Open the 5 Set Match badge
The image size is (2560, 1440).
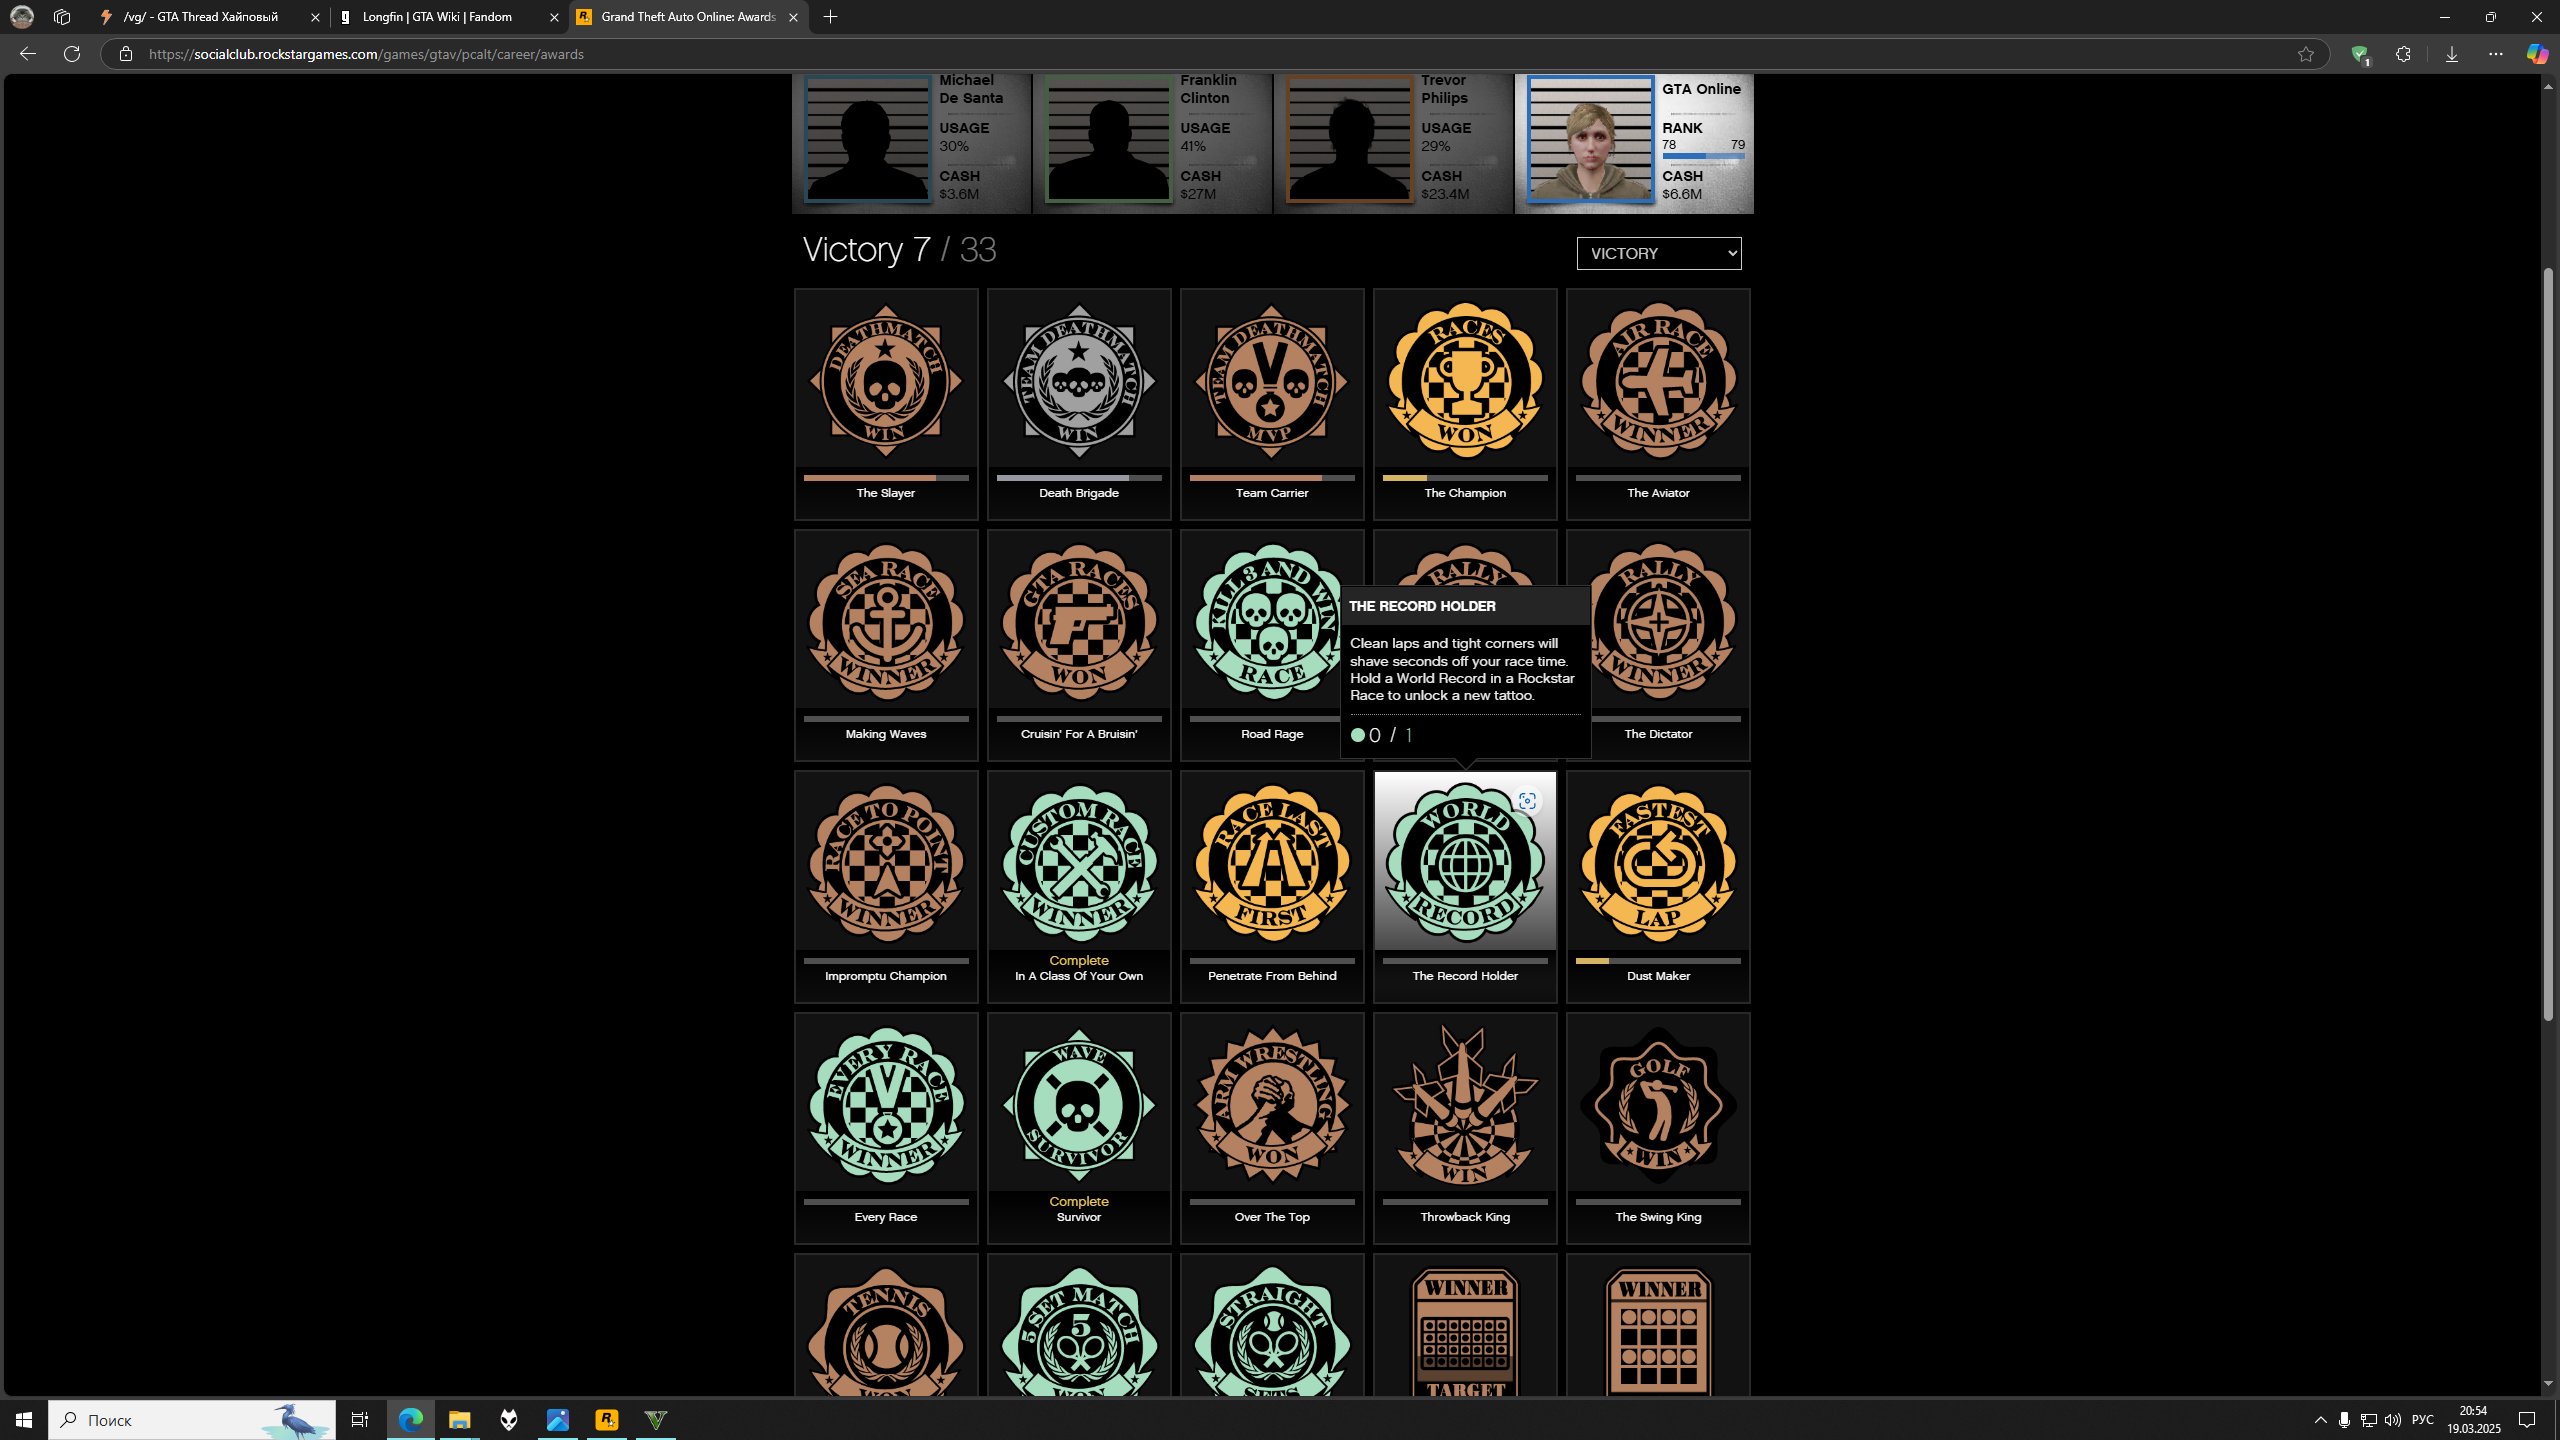[x=1078, y=1332]
